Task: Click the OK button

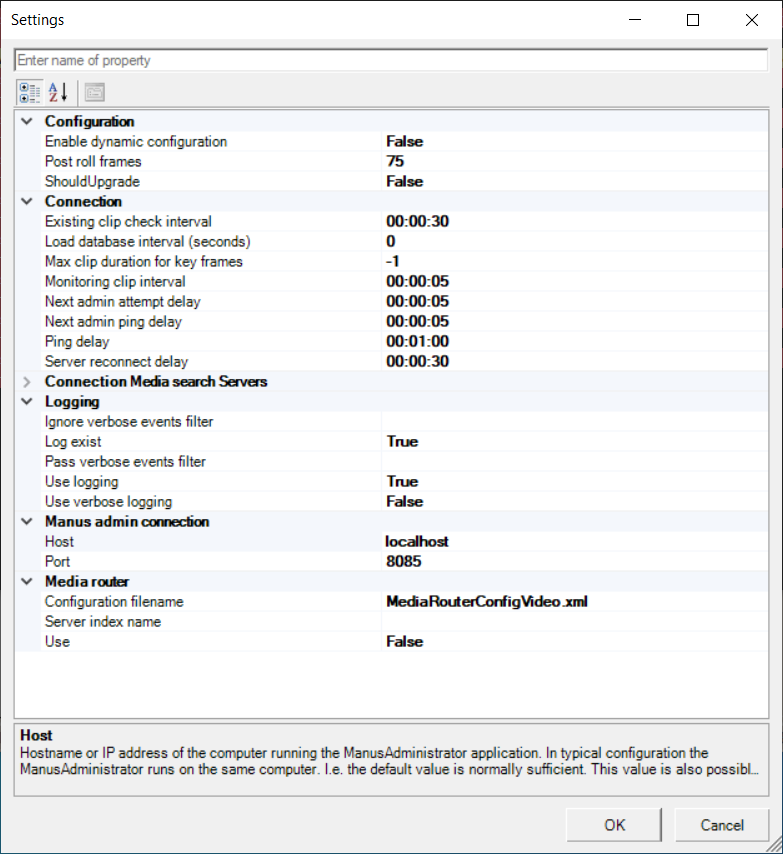Action: pyautogui.click(x=614, y=825)
